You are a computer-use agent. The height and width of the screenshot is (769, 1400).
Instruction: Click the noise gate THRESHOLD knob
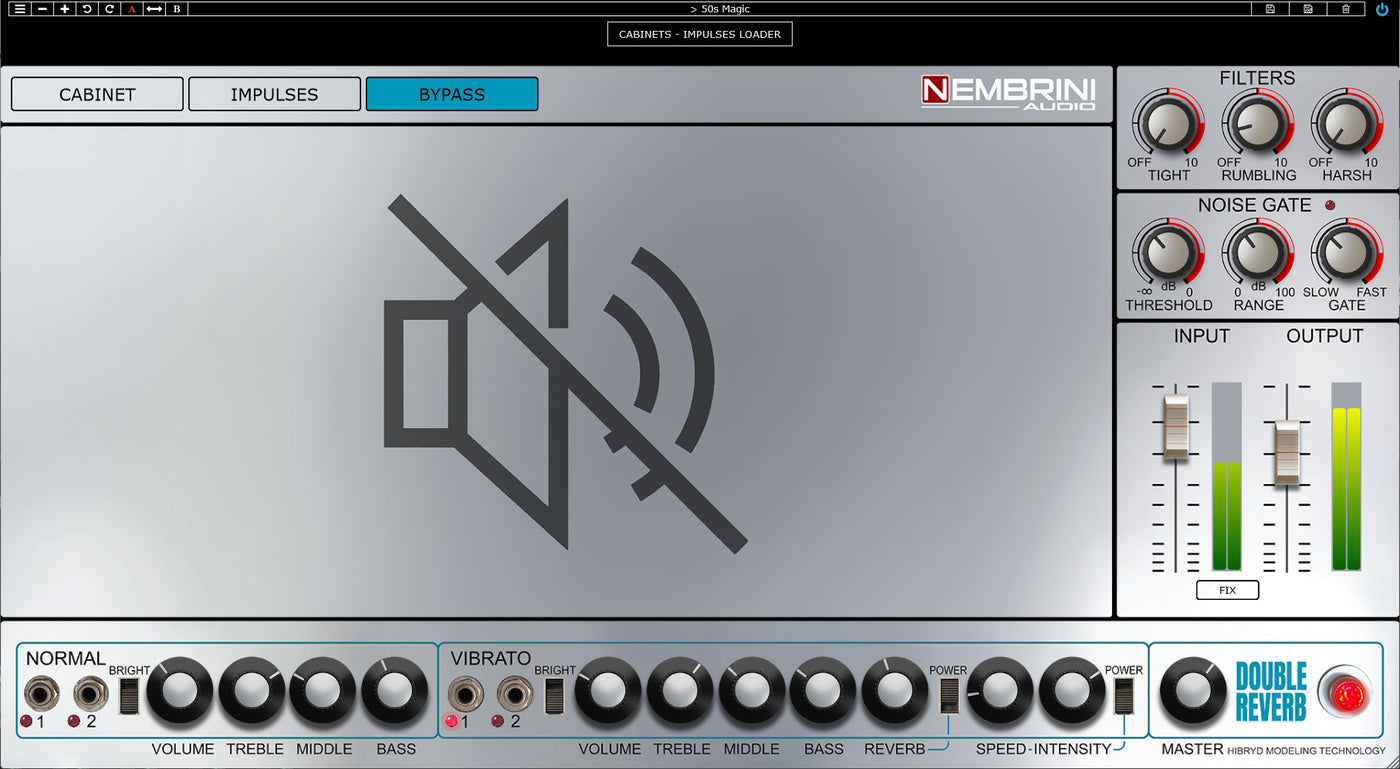coord(1168,254)
